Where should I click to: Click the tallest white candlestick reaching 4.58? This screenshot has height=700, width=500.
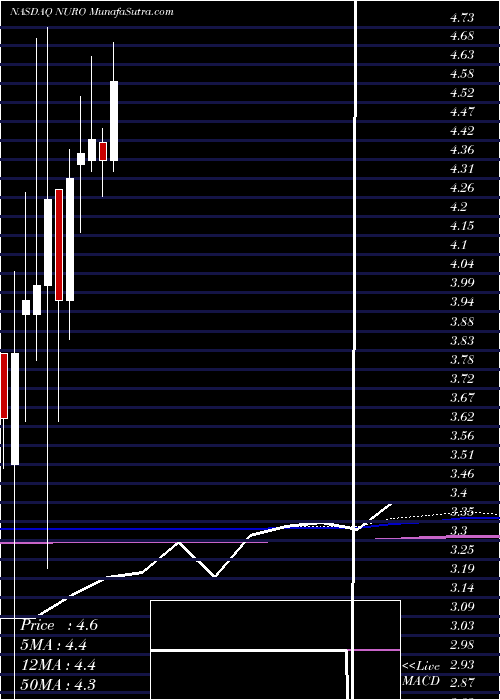(114, 121)
